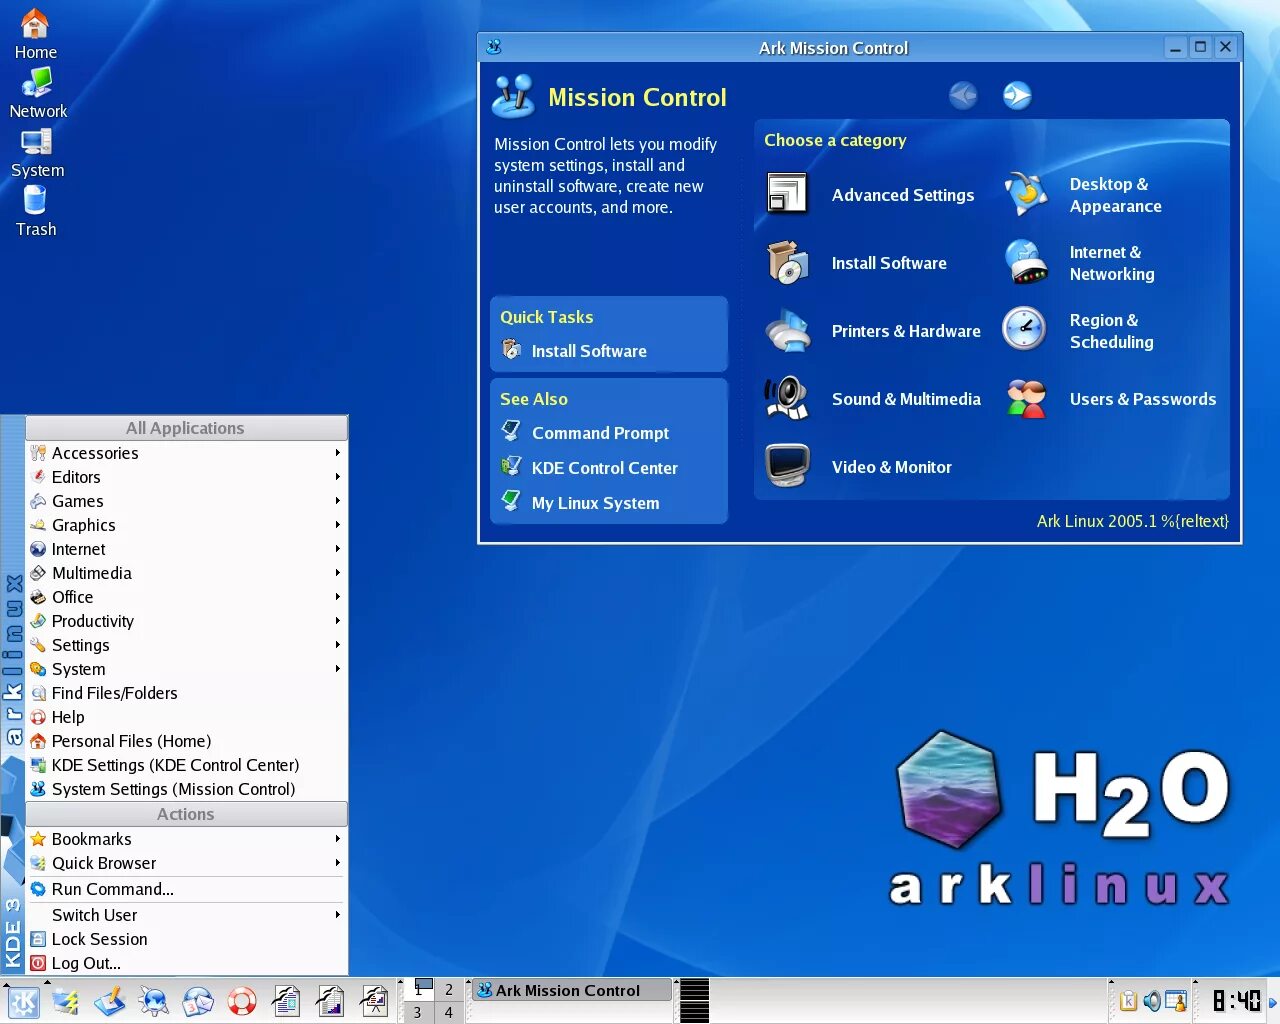This screenshot has width=1280, height=1024.
Task: Click the forward arrow in Mission Control
Action: tap(1017, 95)
